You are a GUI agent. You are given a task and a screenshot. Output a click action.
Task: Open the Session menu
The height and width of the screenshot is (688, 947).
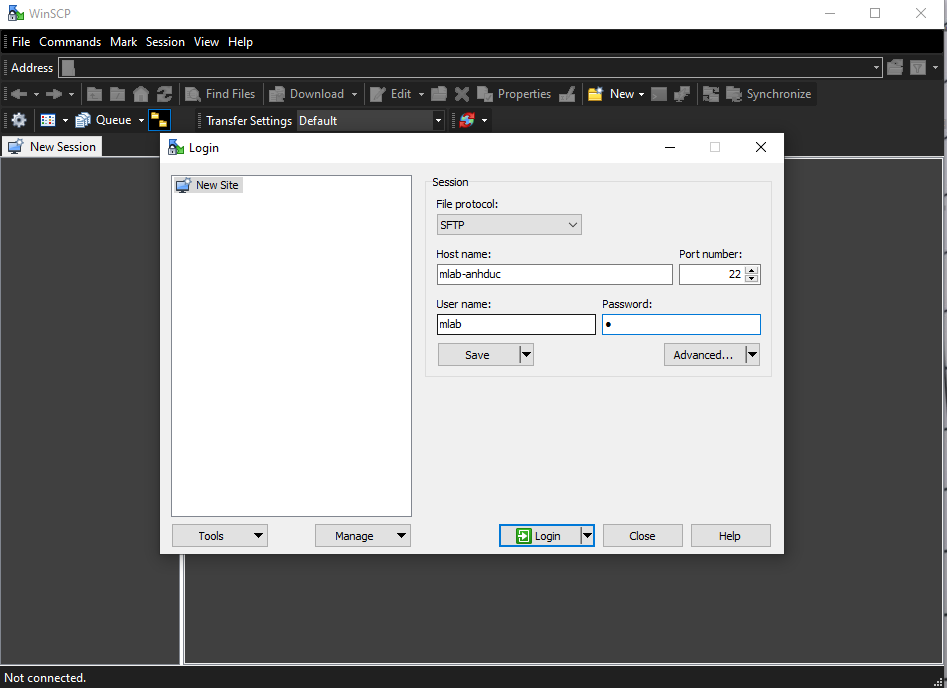[x=165, y=42]
